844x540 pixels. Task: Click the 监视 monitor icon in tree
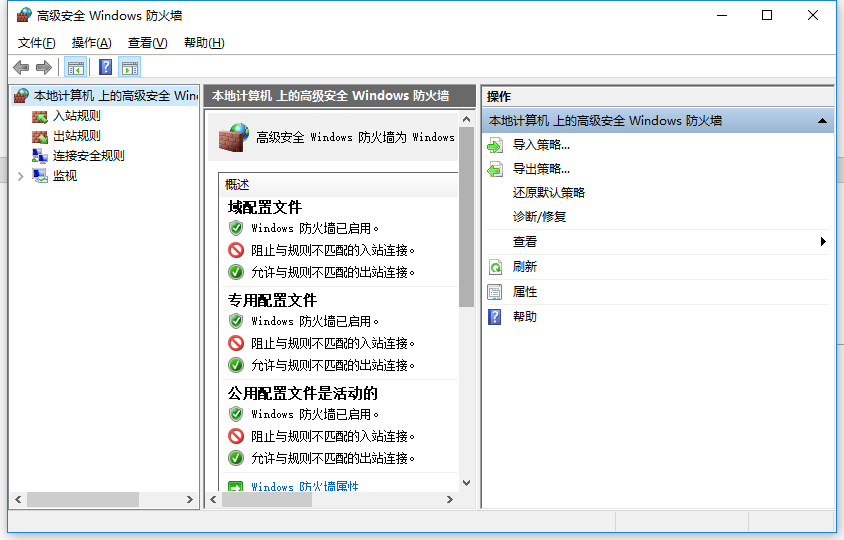point(39,176)
